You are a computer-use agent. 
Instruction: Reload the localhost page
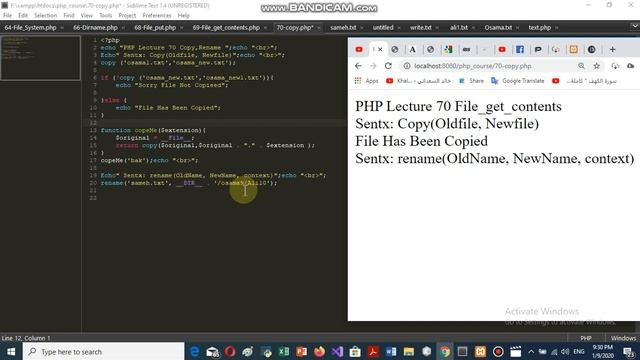388,66
